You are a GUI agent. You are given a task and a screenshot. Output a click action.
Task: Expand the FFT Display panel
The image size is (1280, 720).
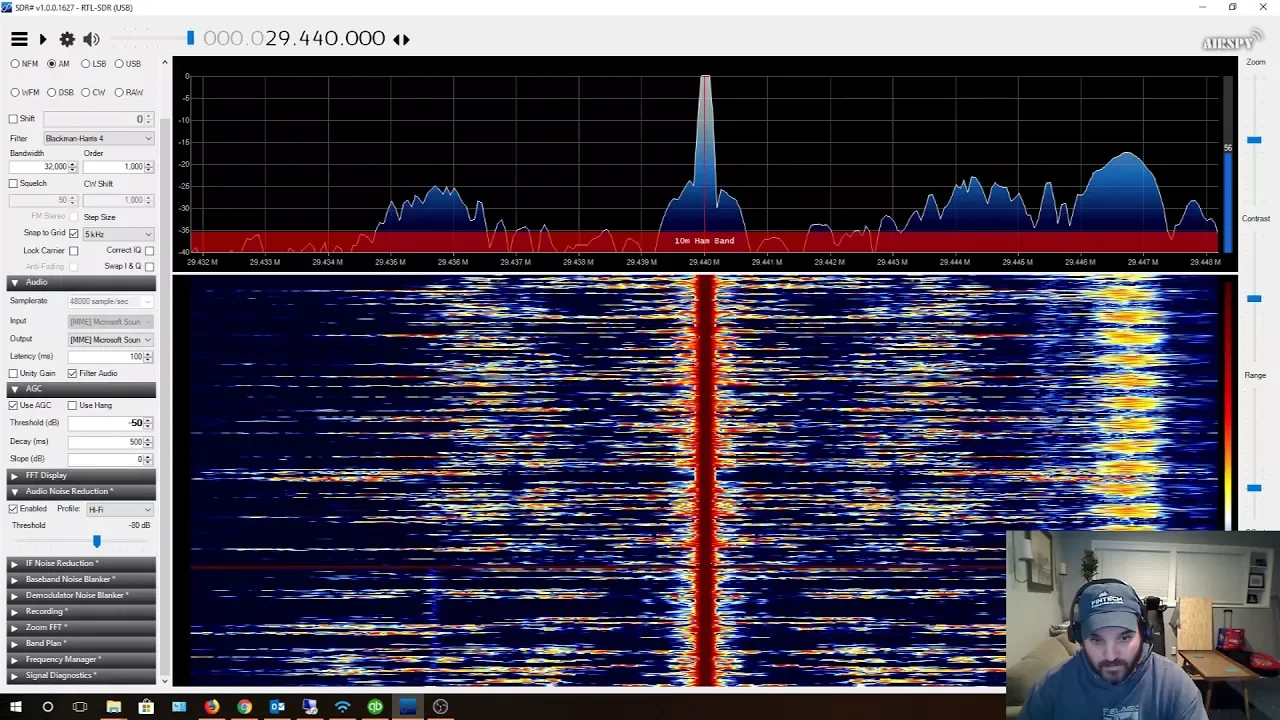46,476
